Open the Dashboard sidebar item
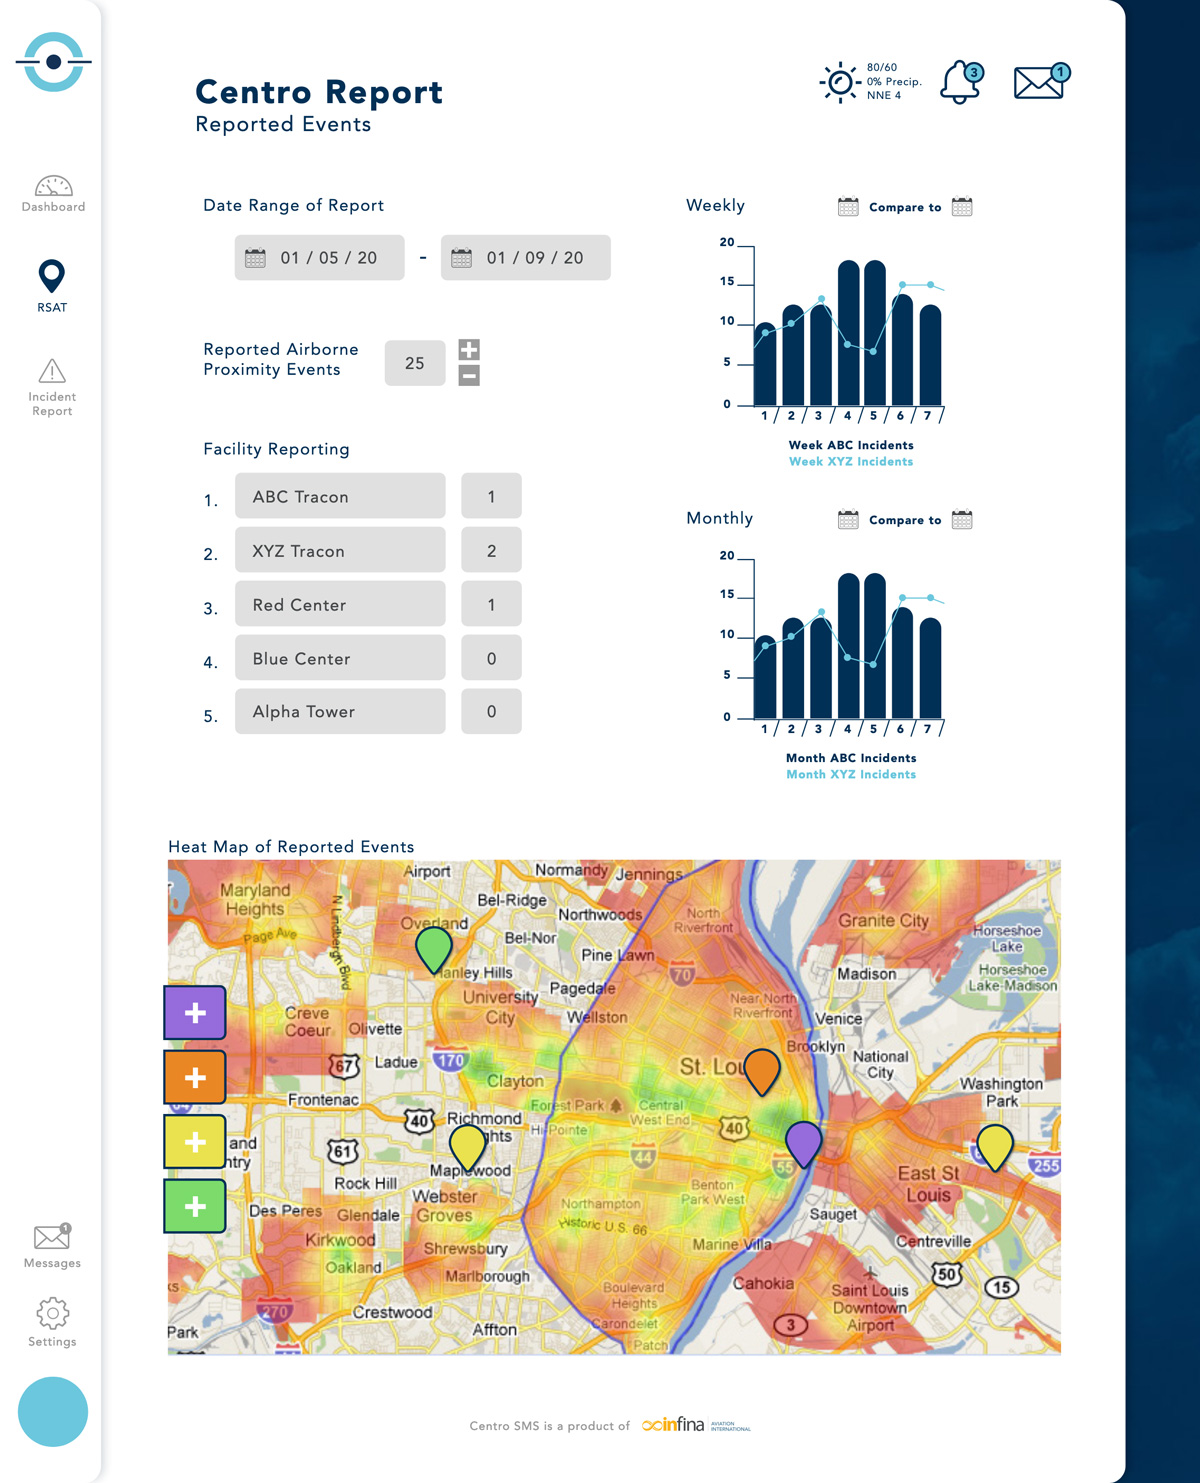Screen dimensions: 1200x1483 pos(53,194)
